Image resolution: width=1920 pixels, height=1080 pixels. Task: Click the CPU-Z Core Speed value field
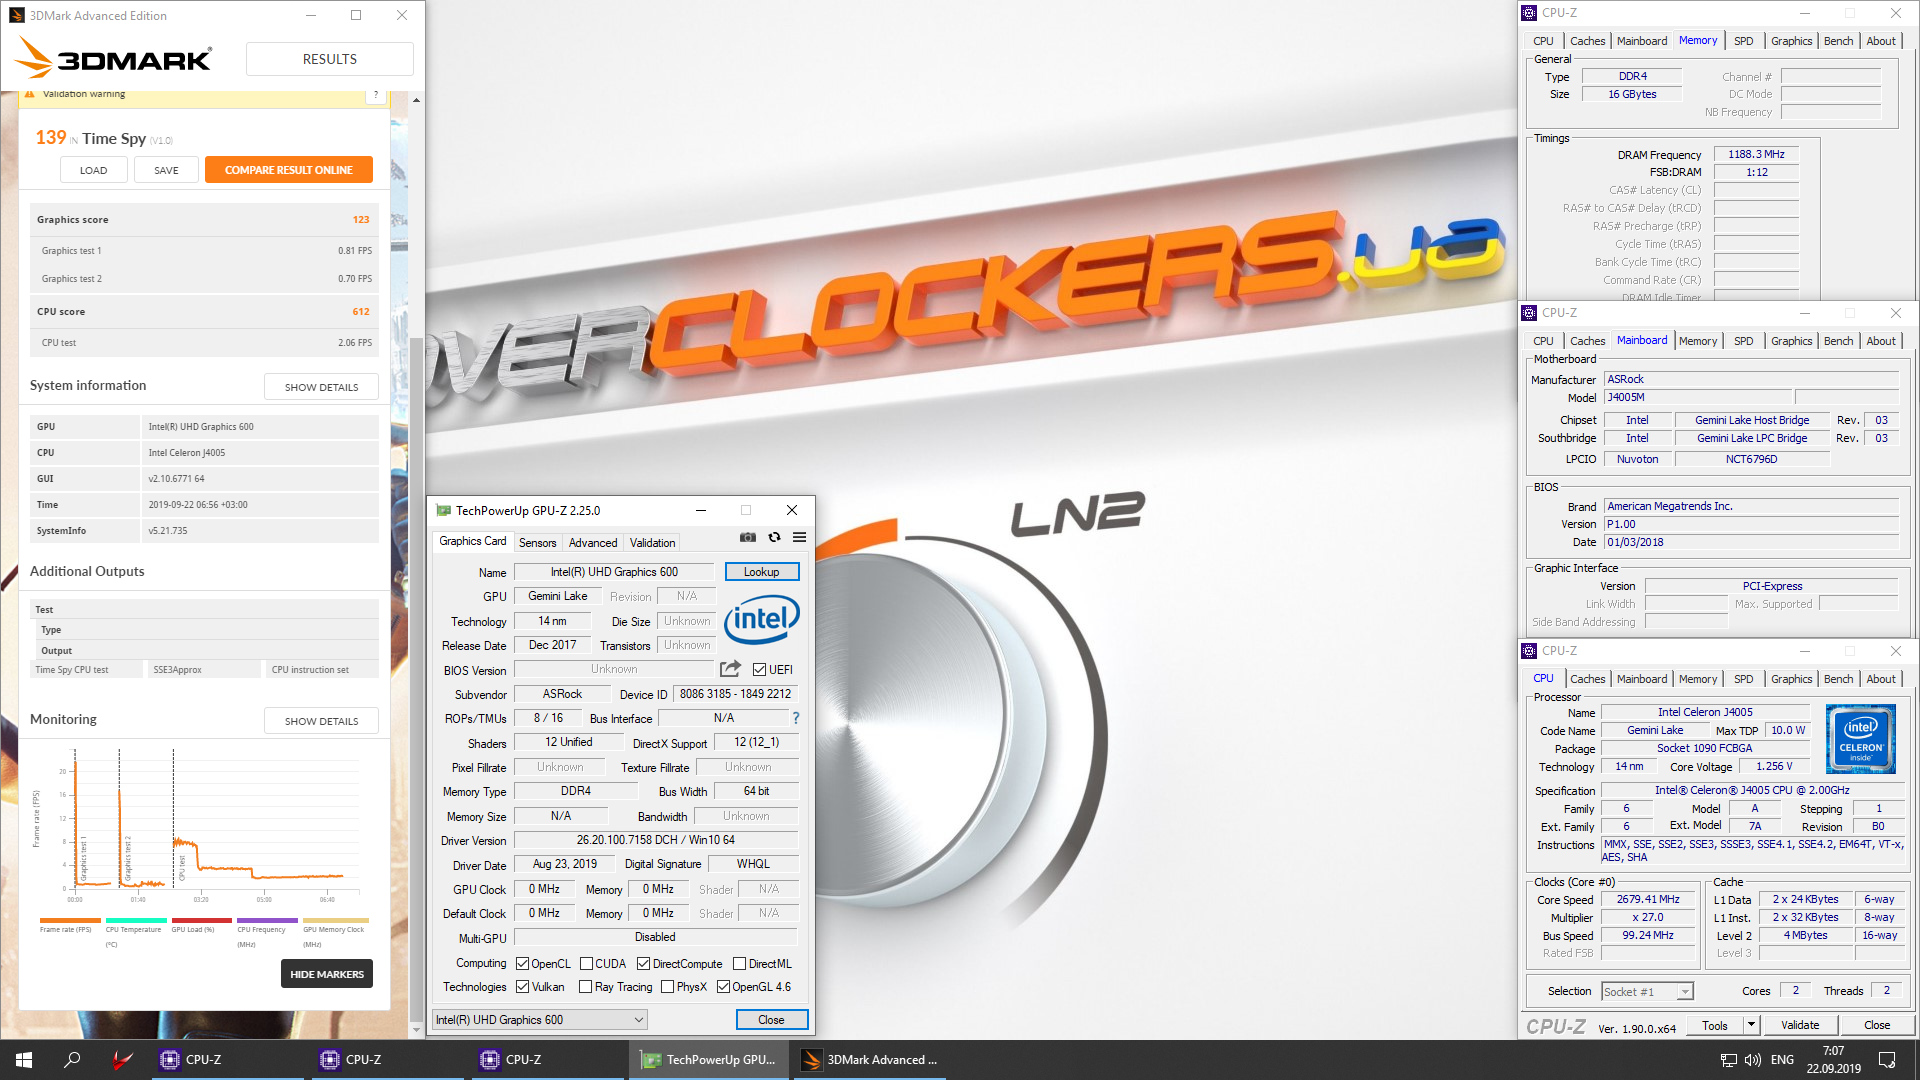click(x=1648, y=900)
